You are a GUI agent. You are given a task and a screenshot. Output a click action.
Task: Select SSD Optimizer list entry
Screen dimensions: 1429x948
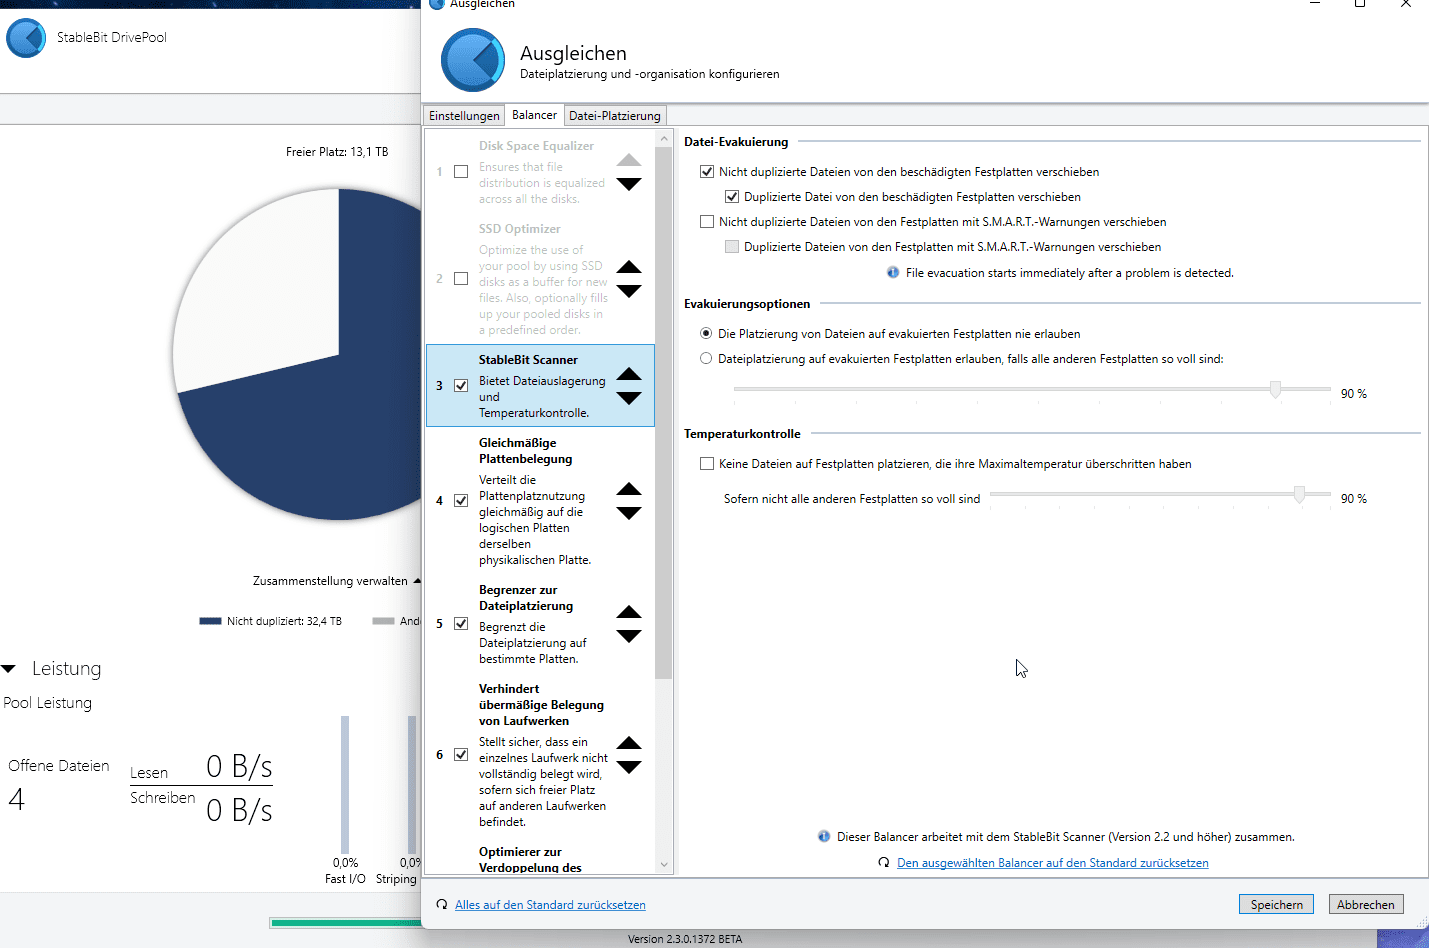pos(540,279)
